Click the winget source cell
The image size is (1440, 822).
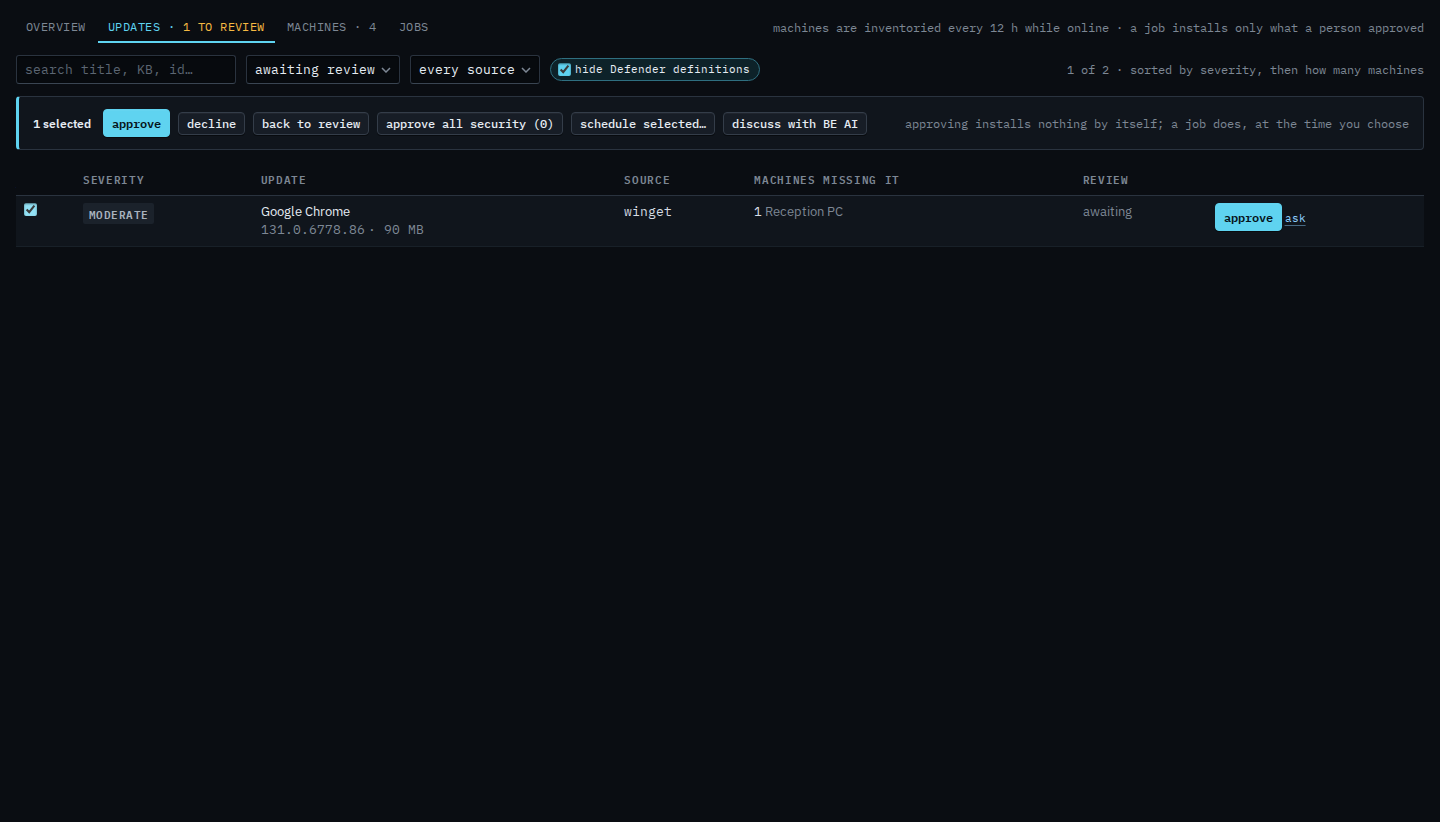[x=648, y=211]
